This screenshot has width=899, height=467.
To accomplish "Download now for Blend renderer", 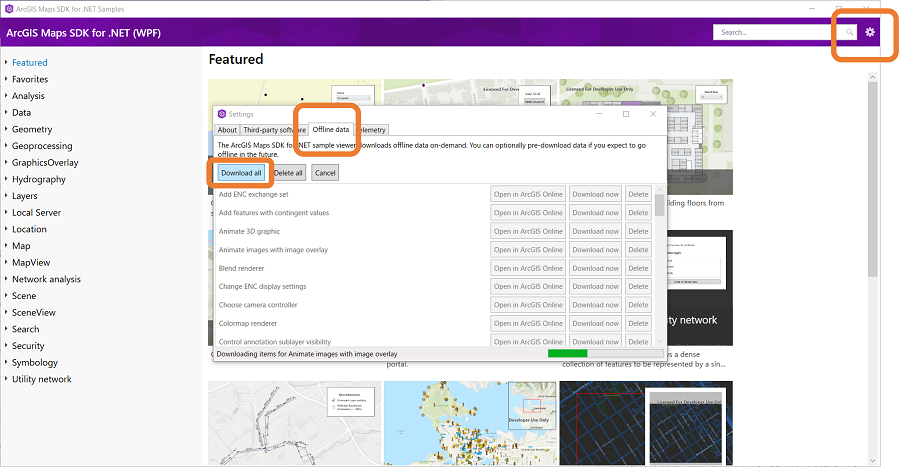I will coord(595,268).
